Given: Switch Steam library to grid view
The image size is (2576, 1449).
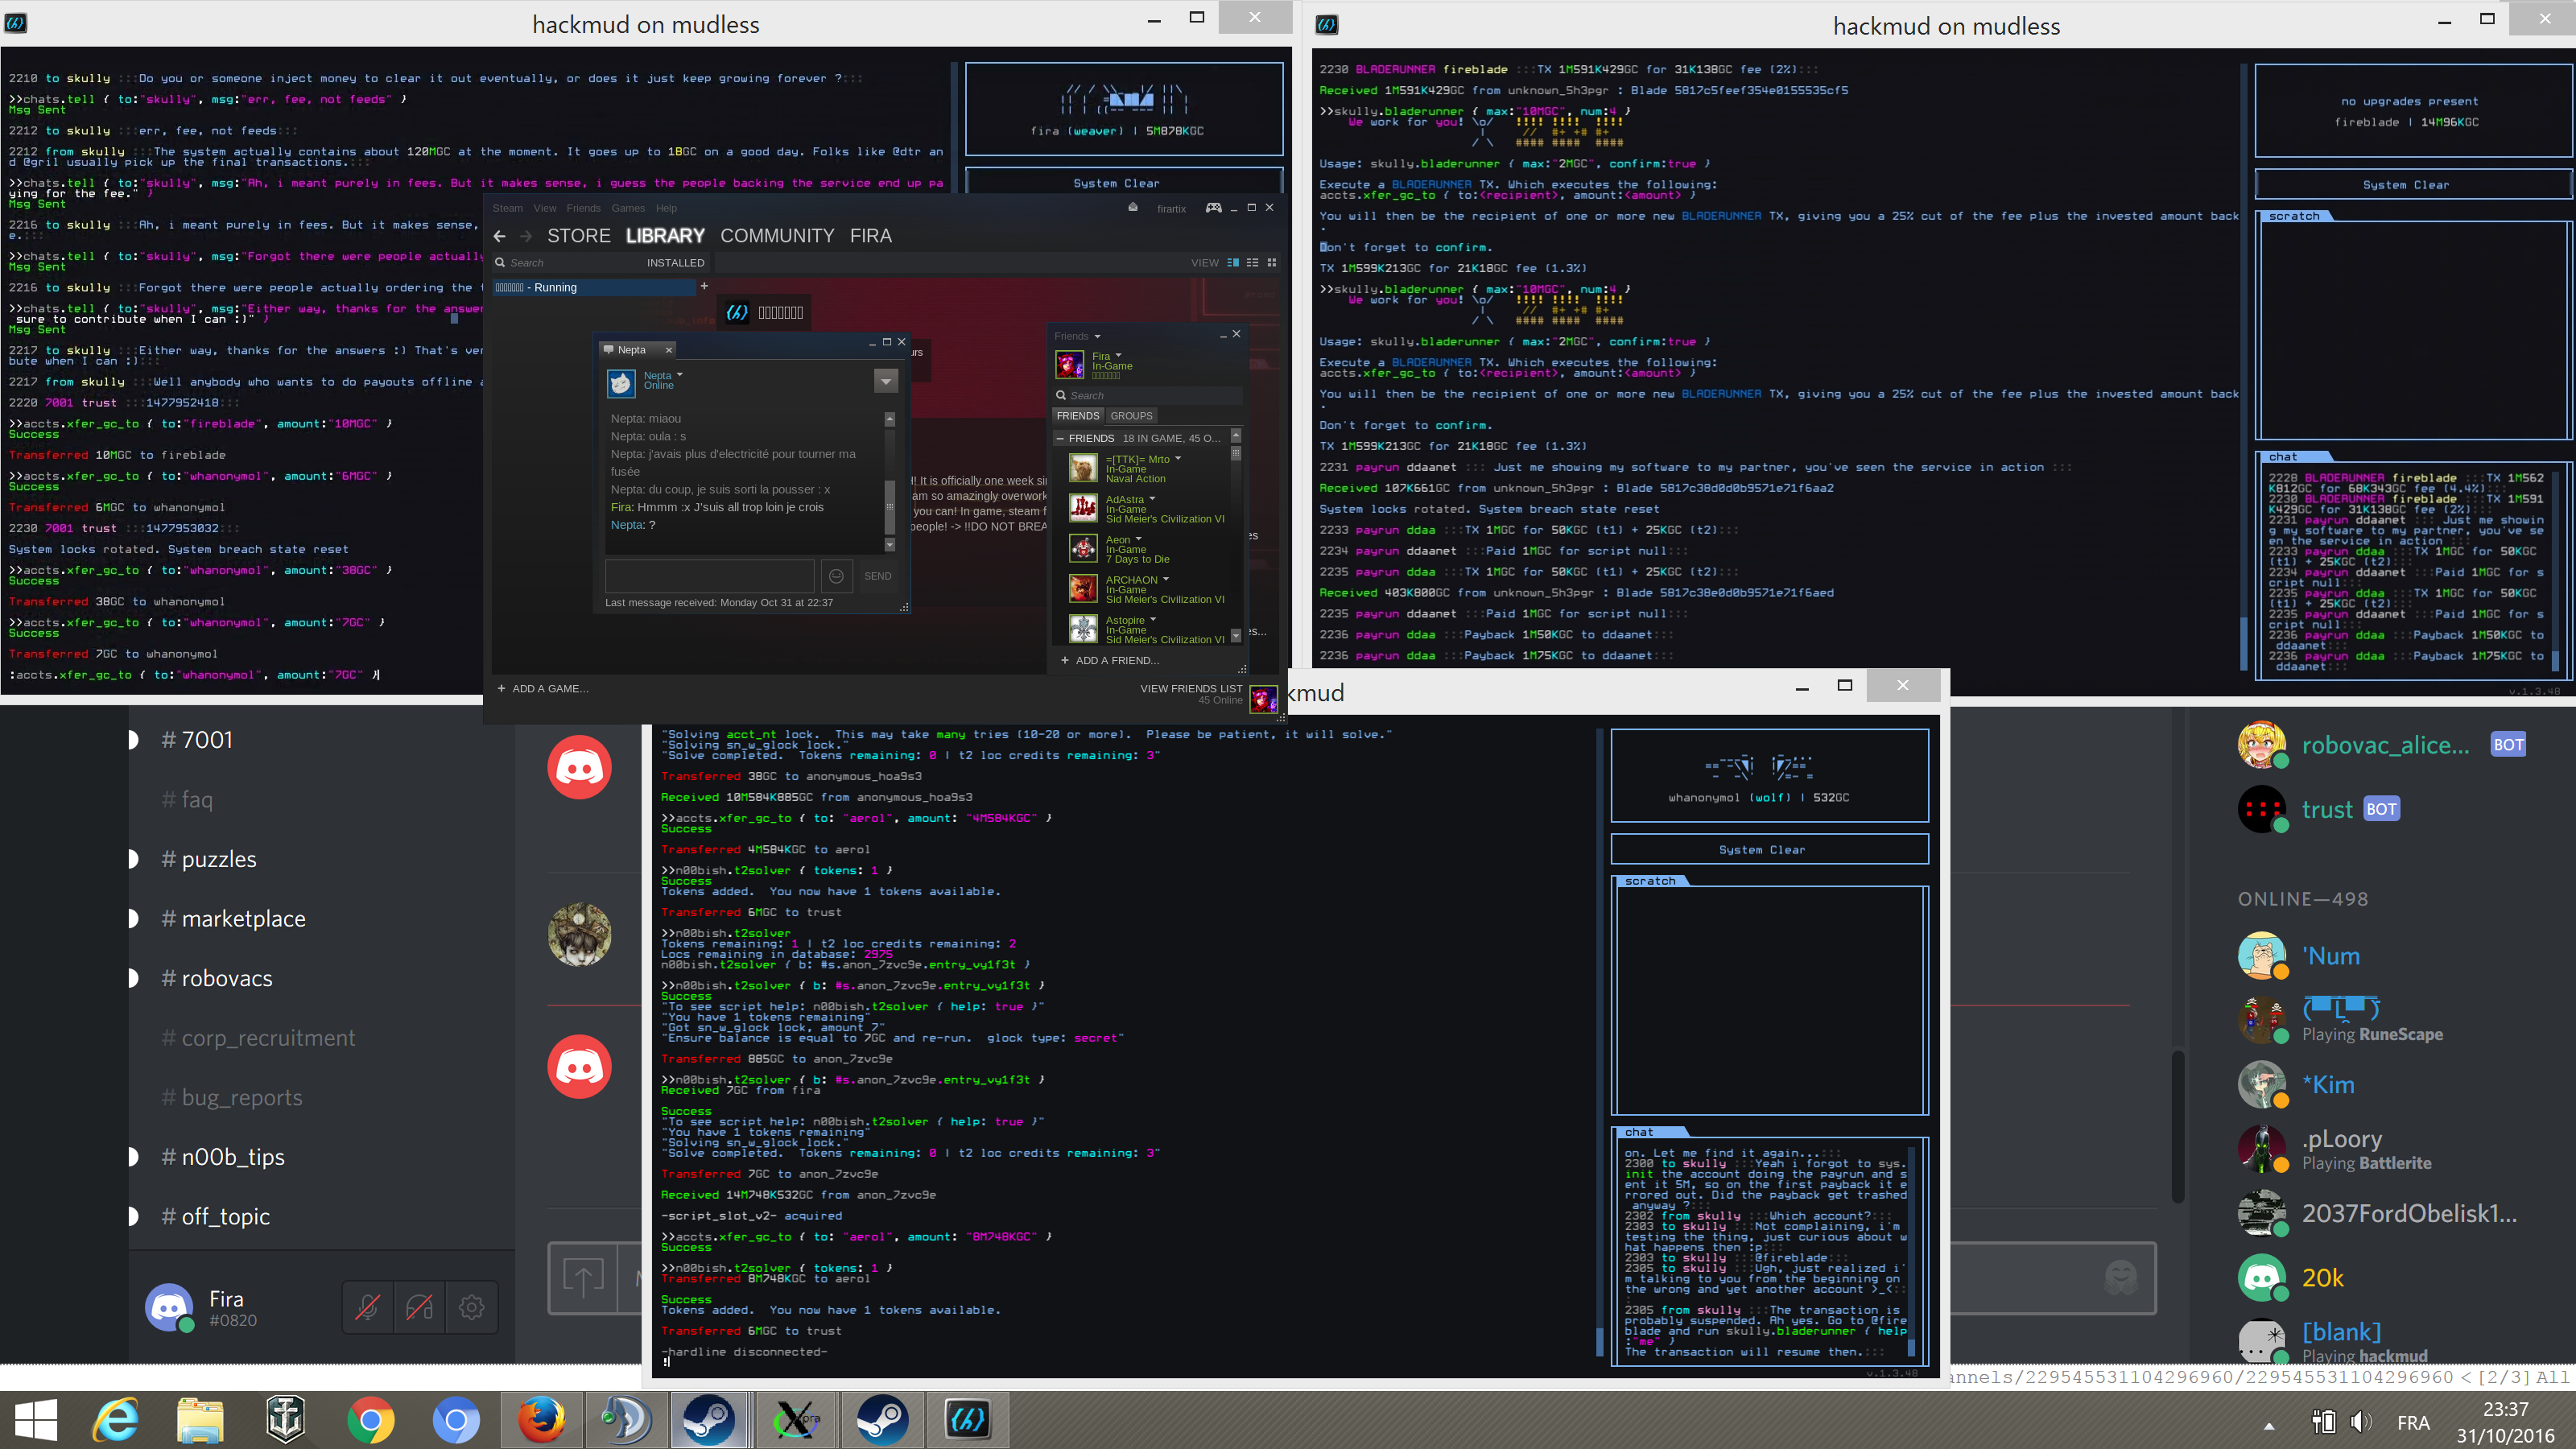Looking at the screenshot, I should (x=1272, y=262).
